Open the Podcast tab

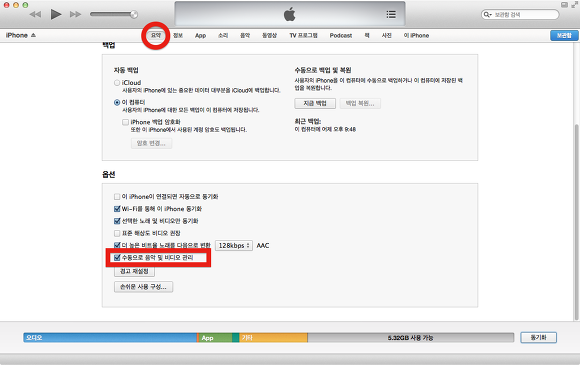click(x=341, y=36)
